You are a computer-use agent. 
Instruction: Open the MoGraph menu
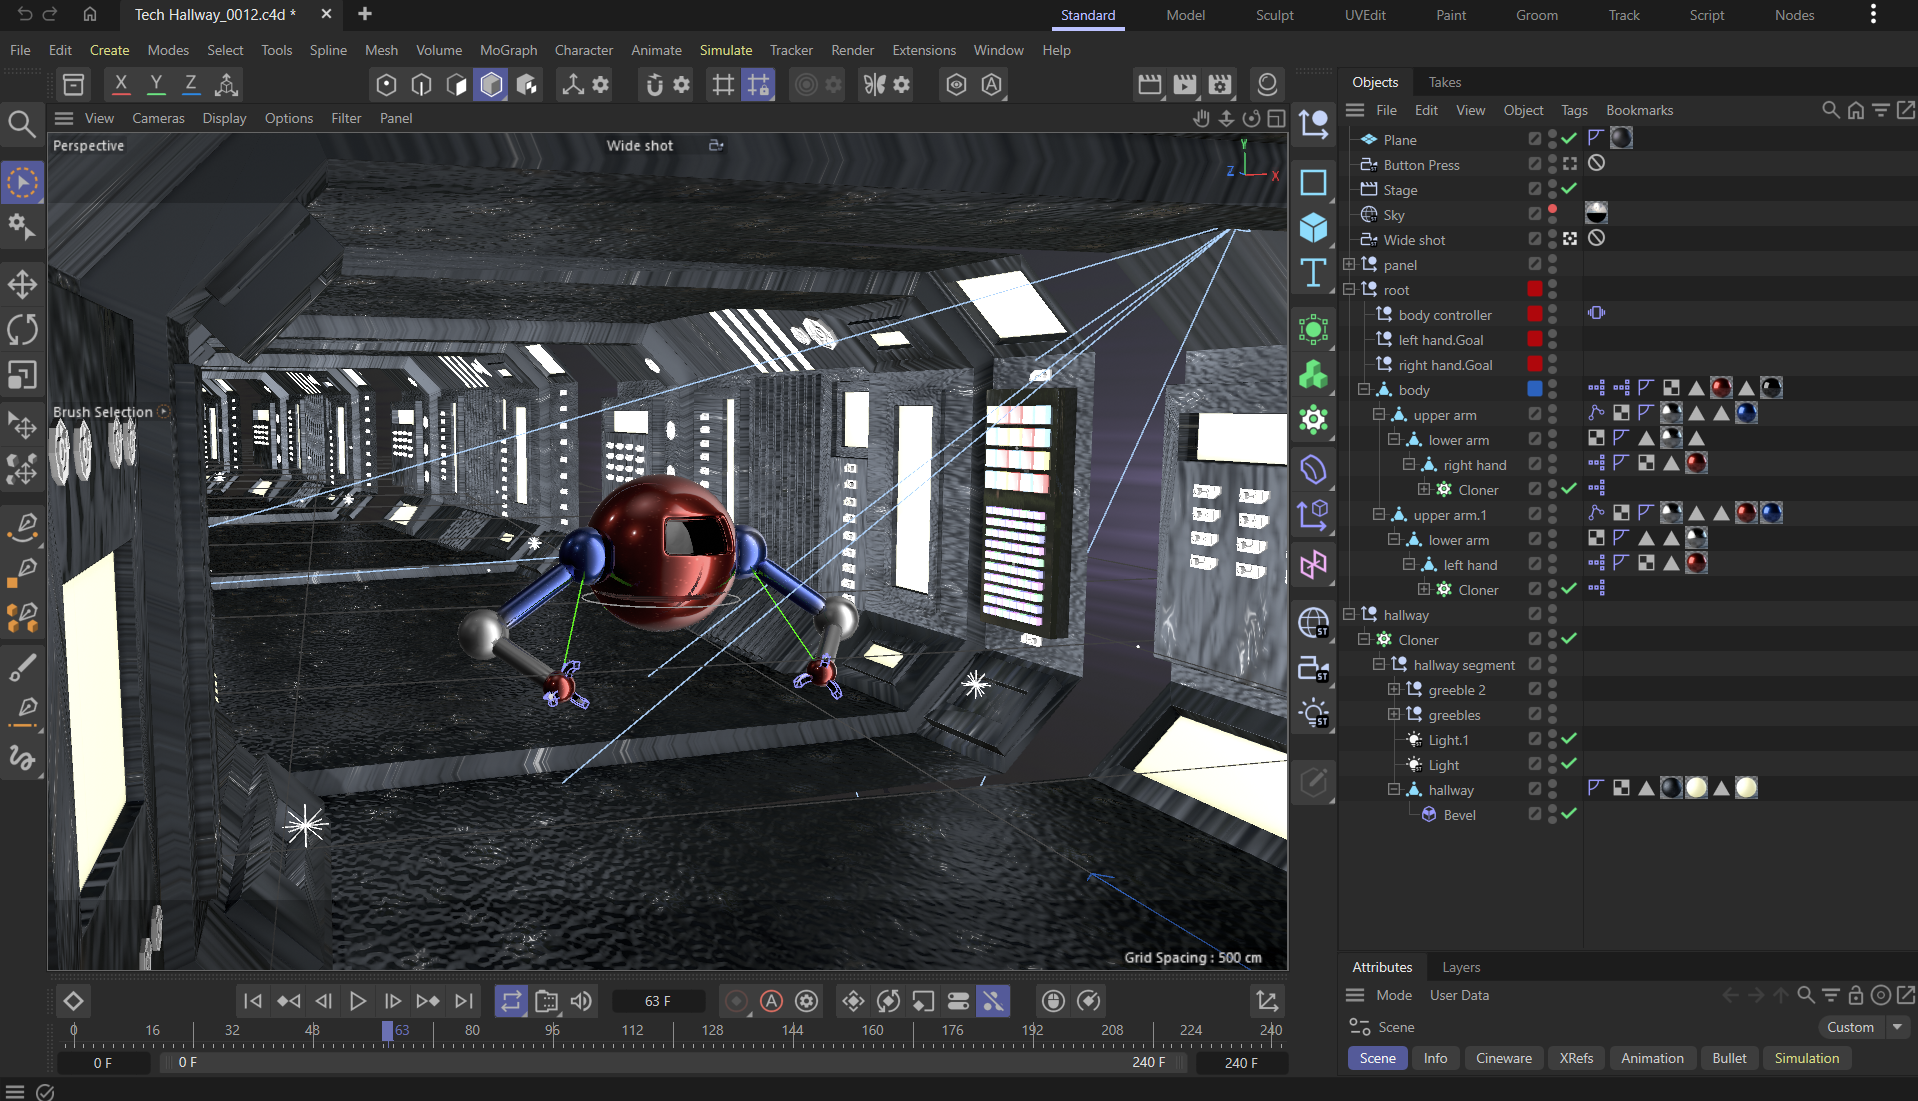click(x=508, y=50)
